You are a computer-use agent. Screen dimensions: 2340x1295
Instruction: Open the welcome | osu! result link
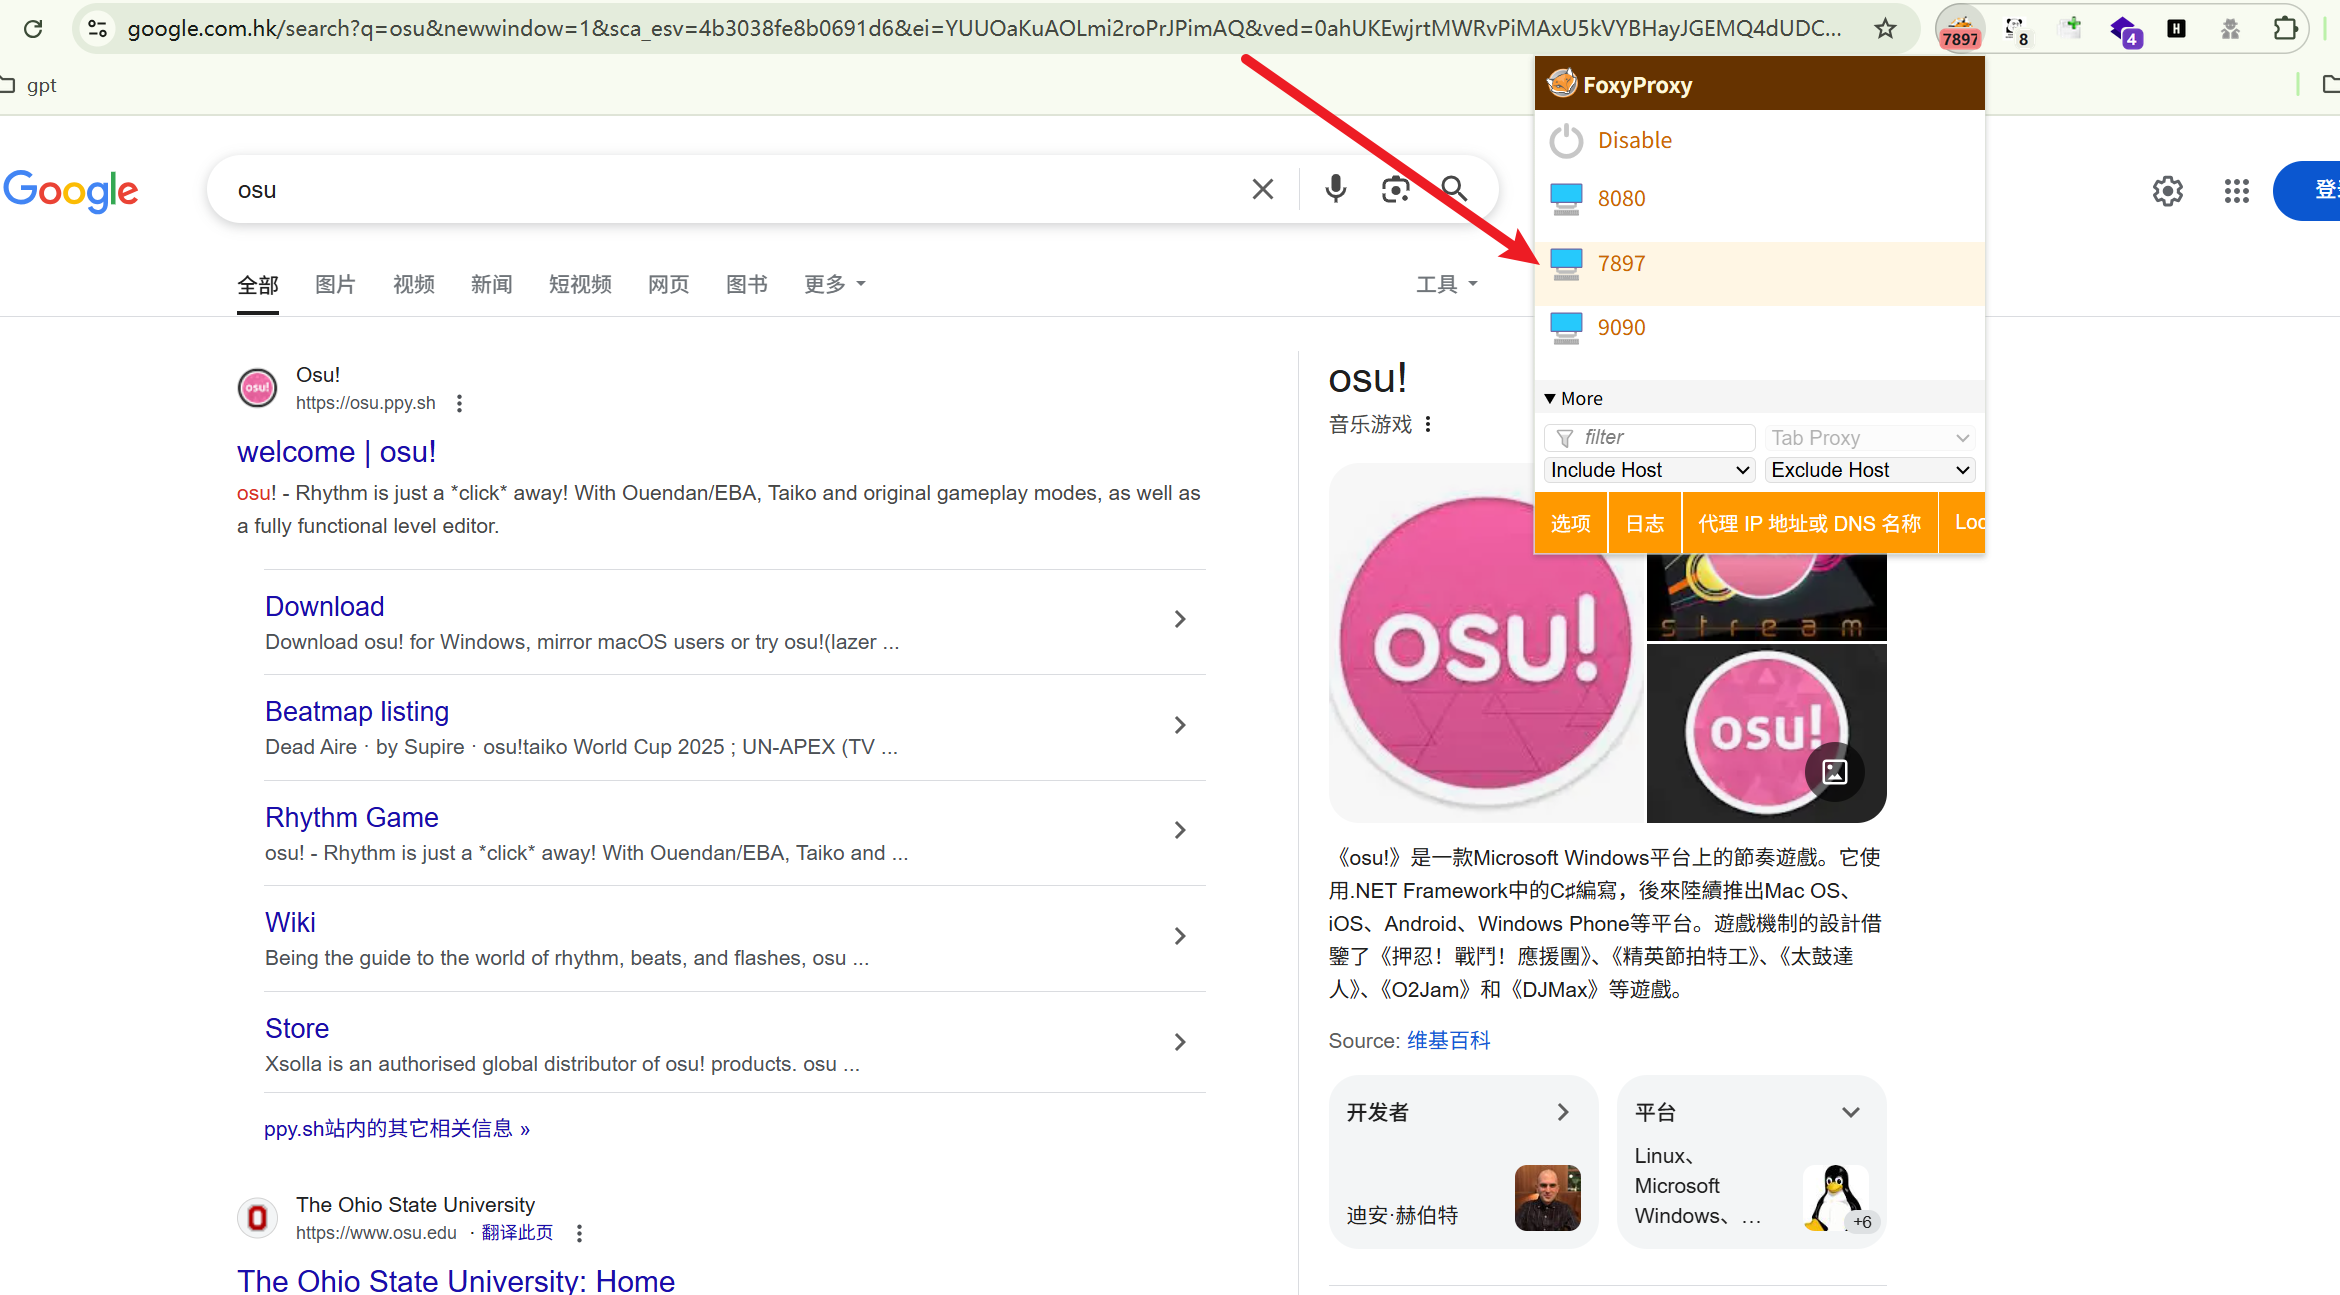(336, 452)
